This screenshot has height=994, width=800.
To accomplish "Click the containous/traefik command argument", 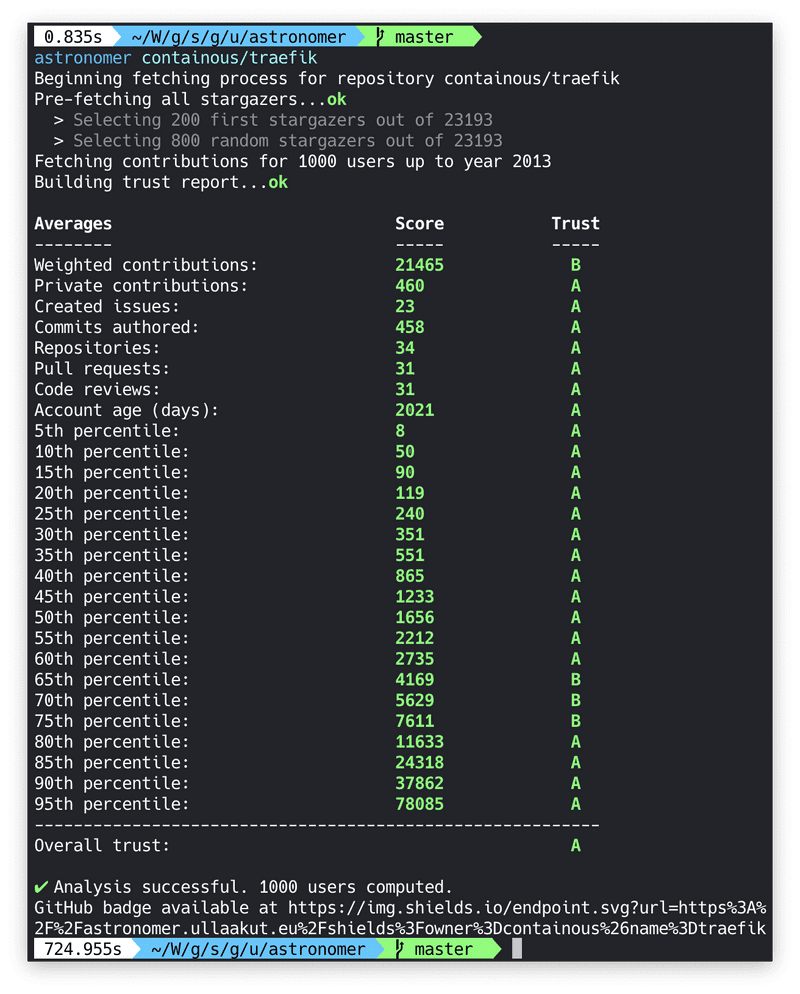I will 229,58.
